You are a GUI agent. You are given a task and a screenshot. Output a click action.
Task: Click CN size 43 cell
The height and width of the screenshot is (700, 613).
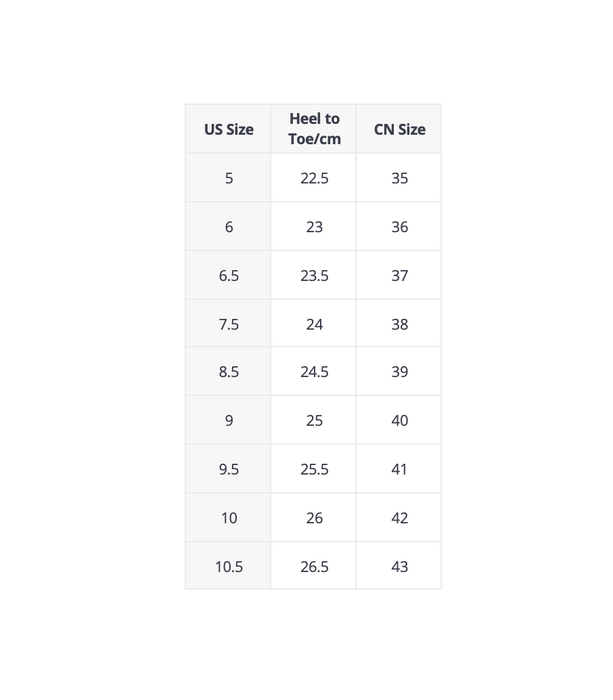(399, 566)
